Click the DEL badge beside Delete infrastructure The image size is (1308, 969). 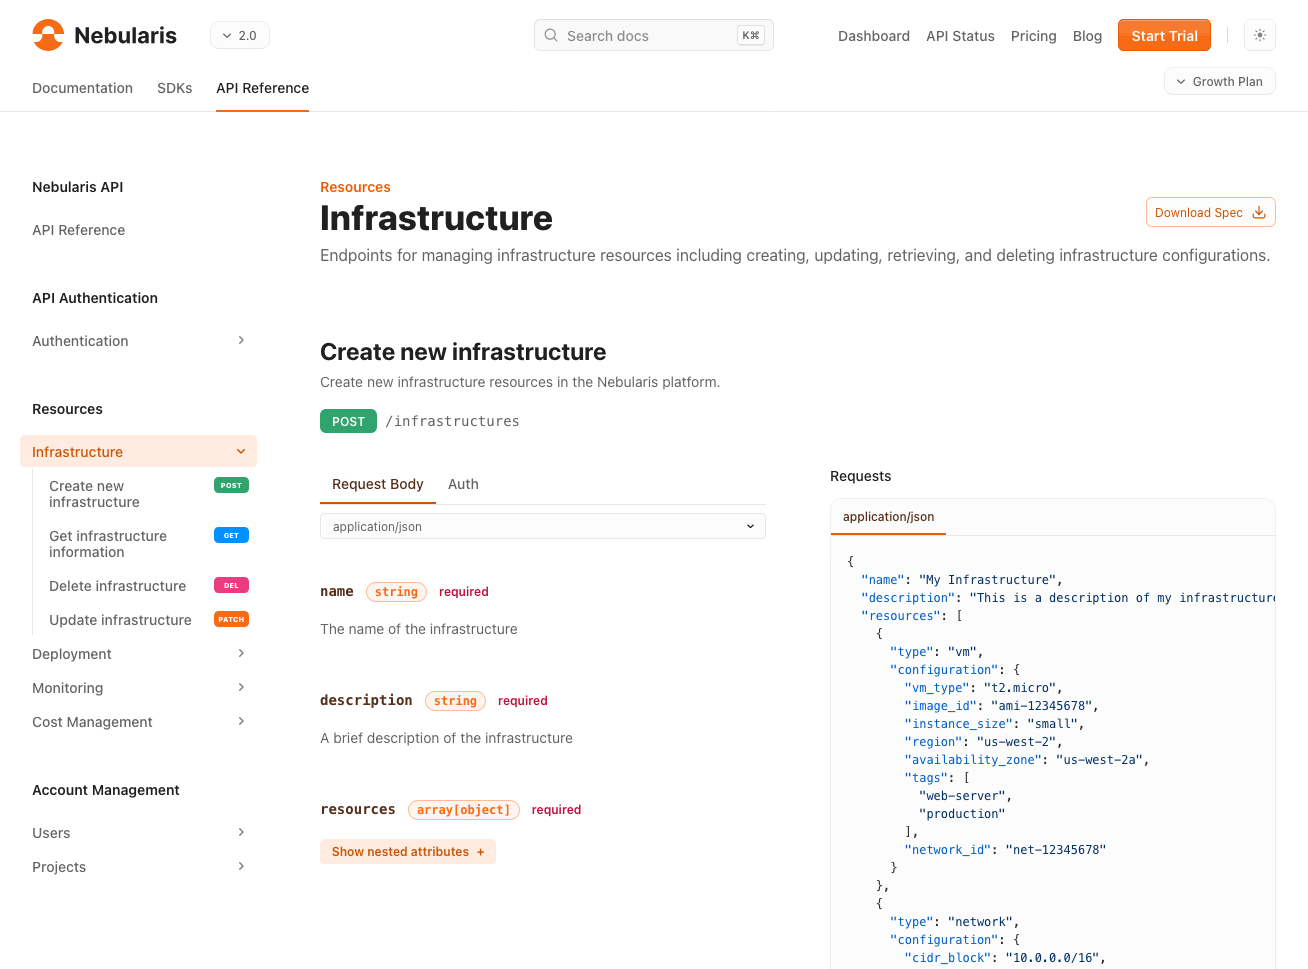(231, 585)
